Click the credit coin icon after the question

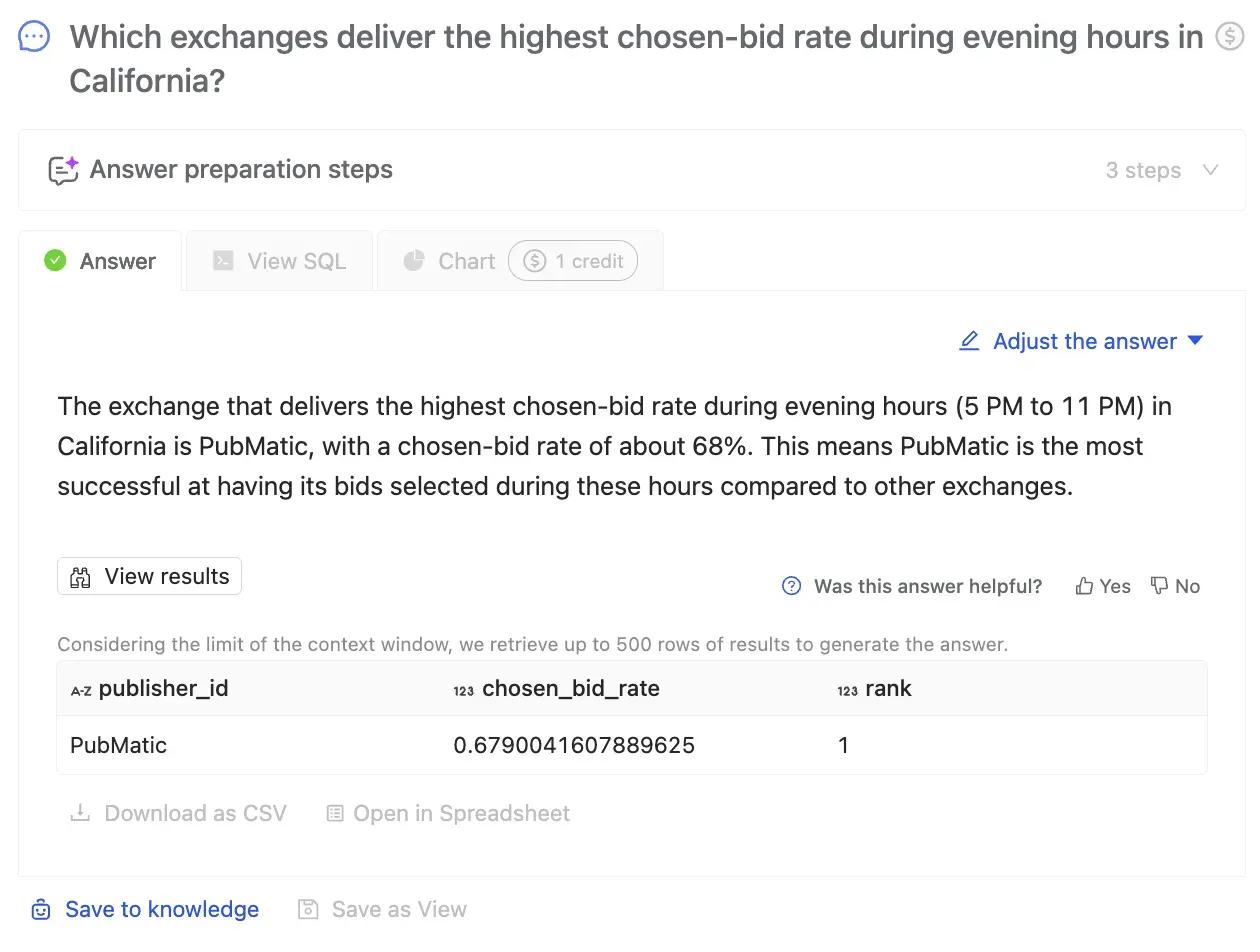[x=1229, y=37]
